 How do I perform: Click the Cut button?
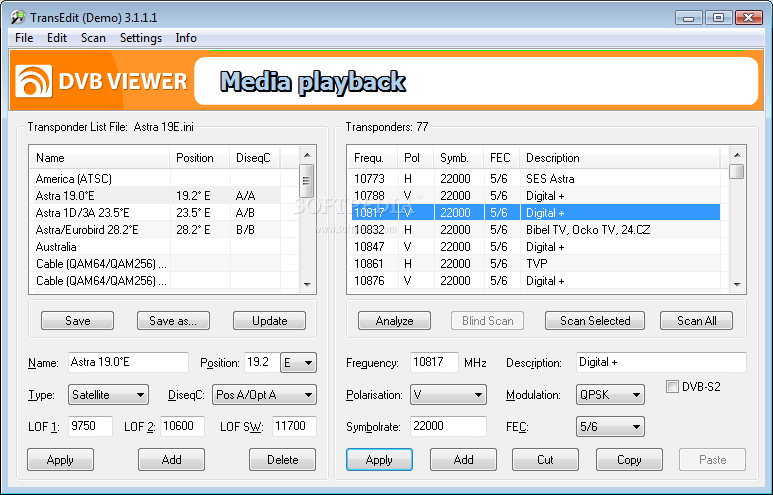pos(545,460)
